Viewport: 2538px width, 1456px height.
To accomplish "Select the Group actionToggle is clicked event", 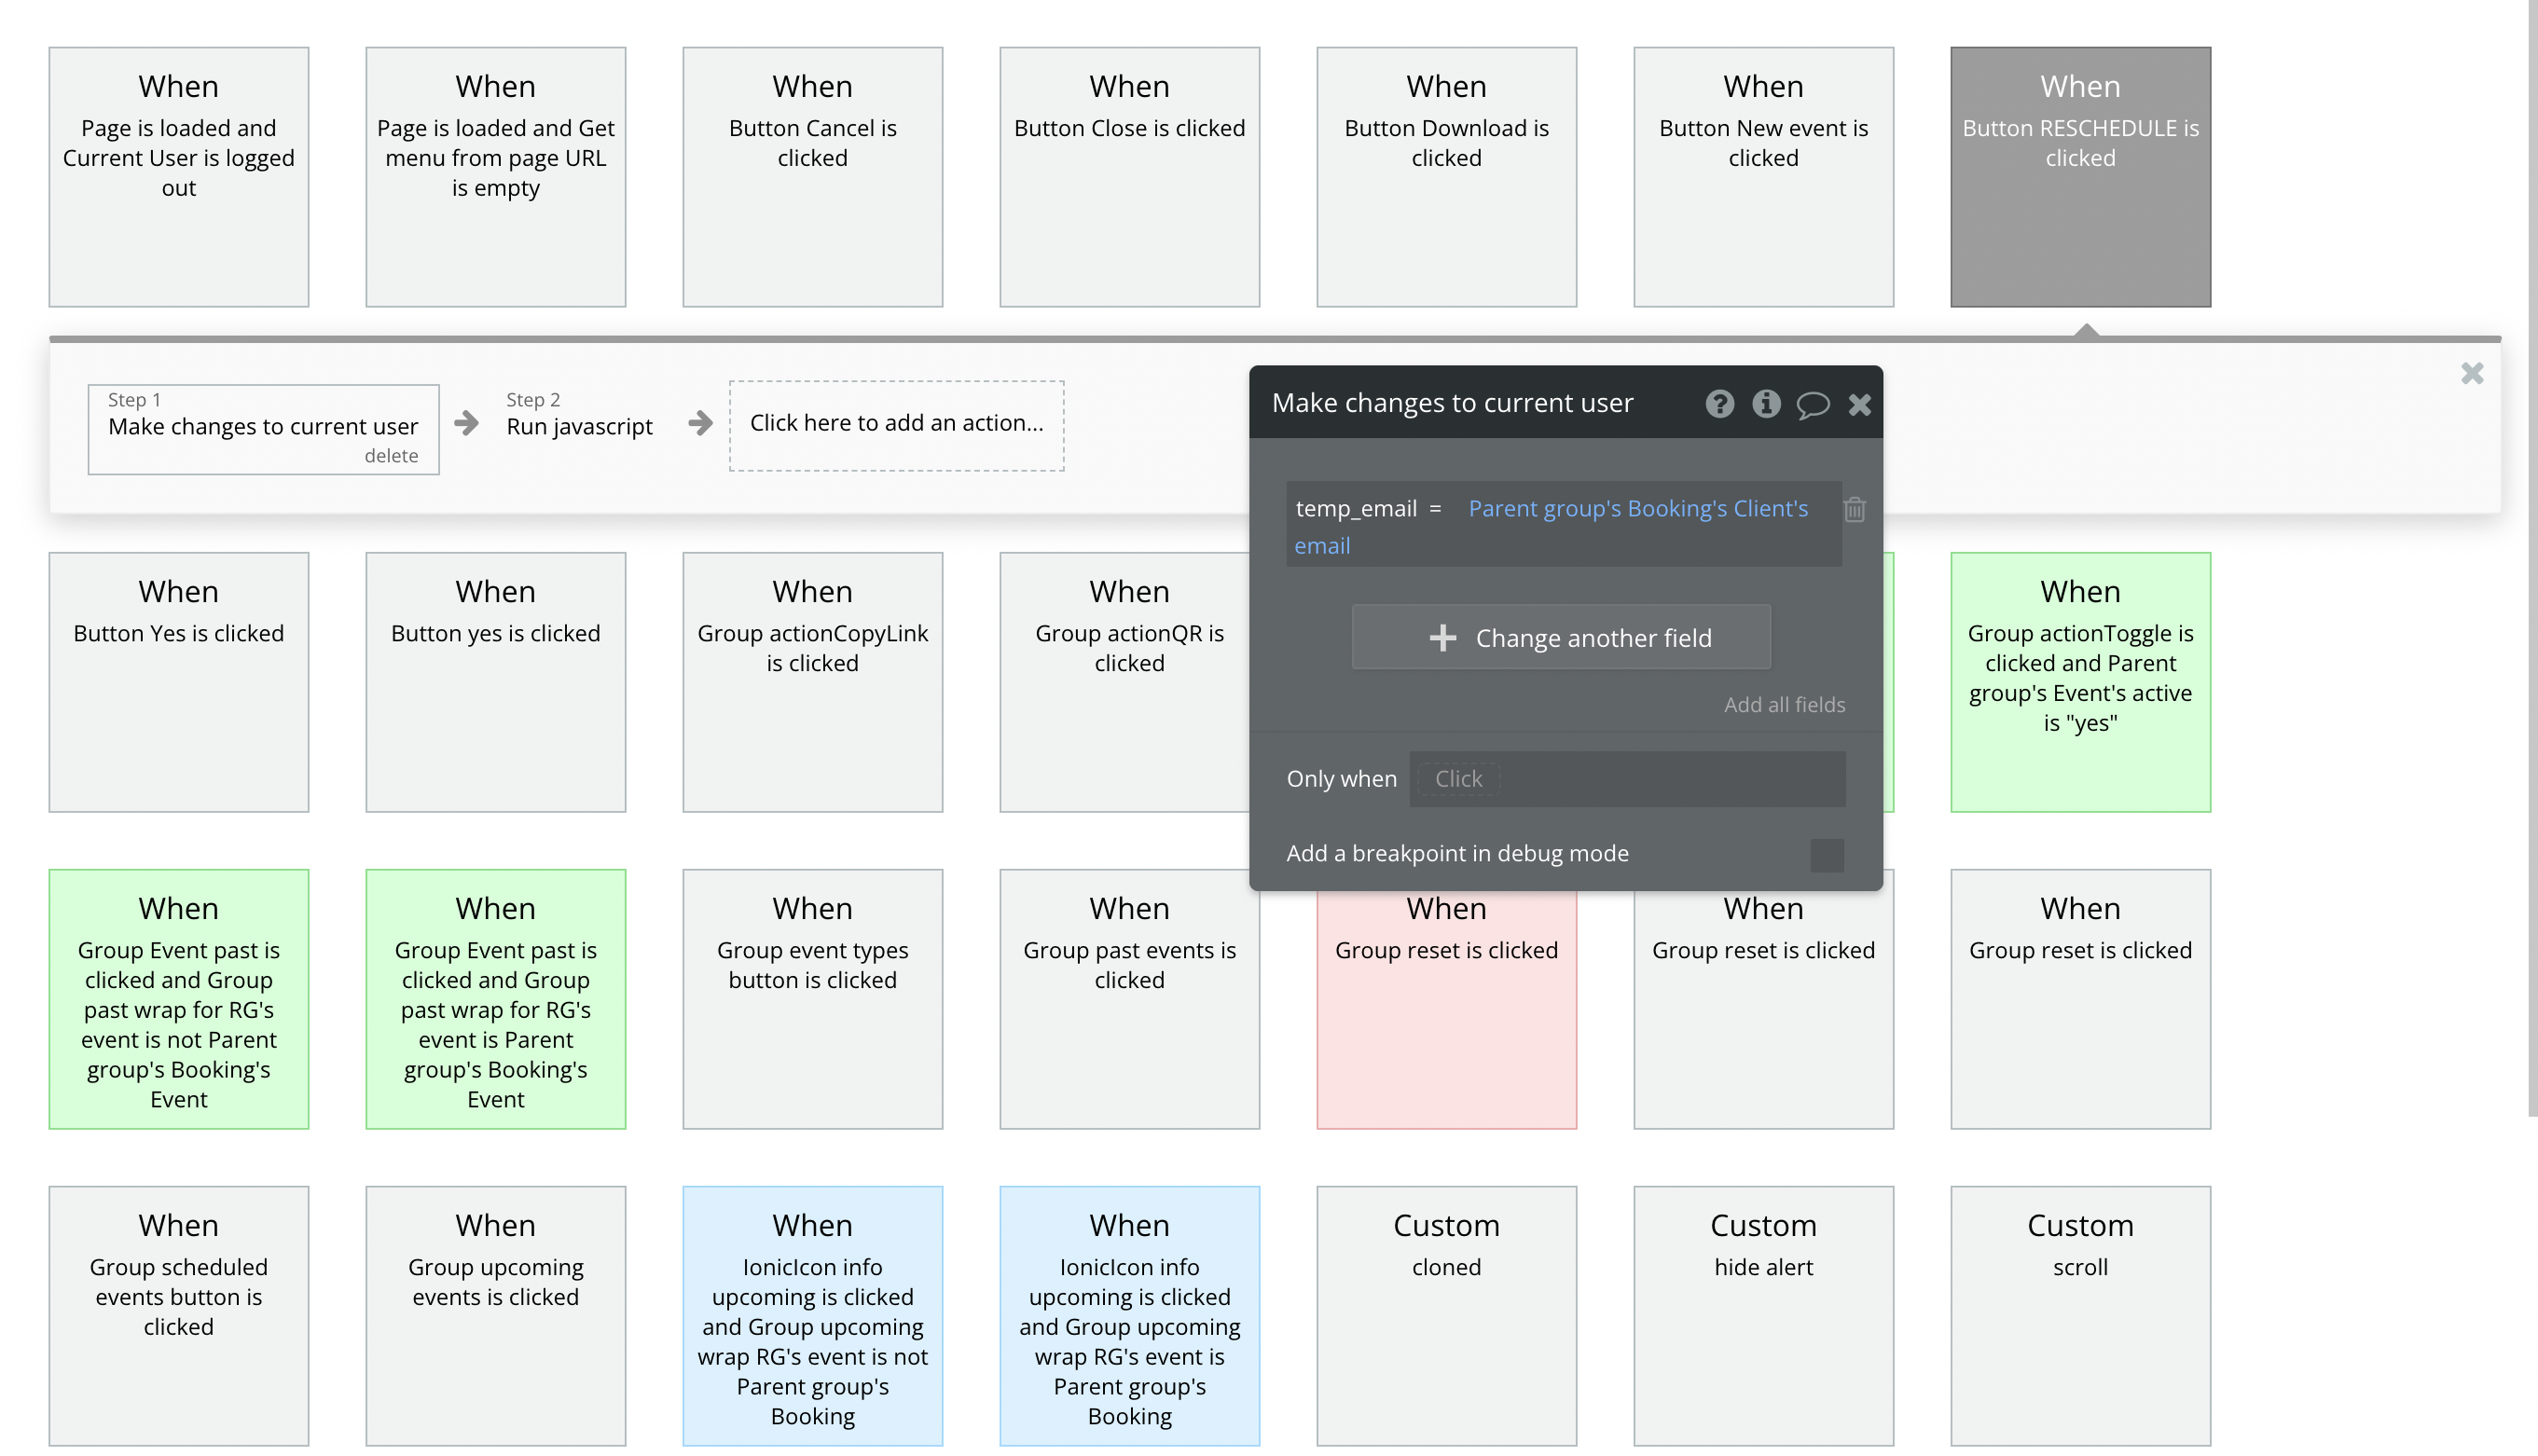I will tap(2079, 682).
